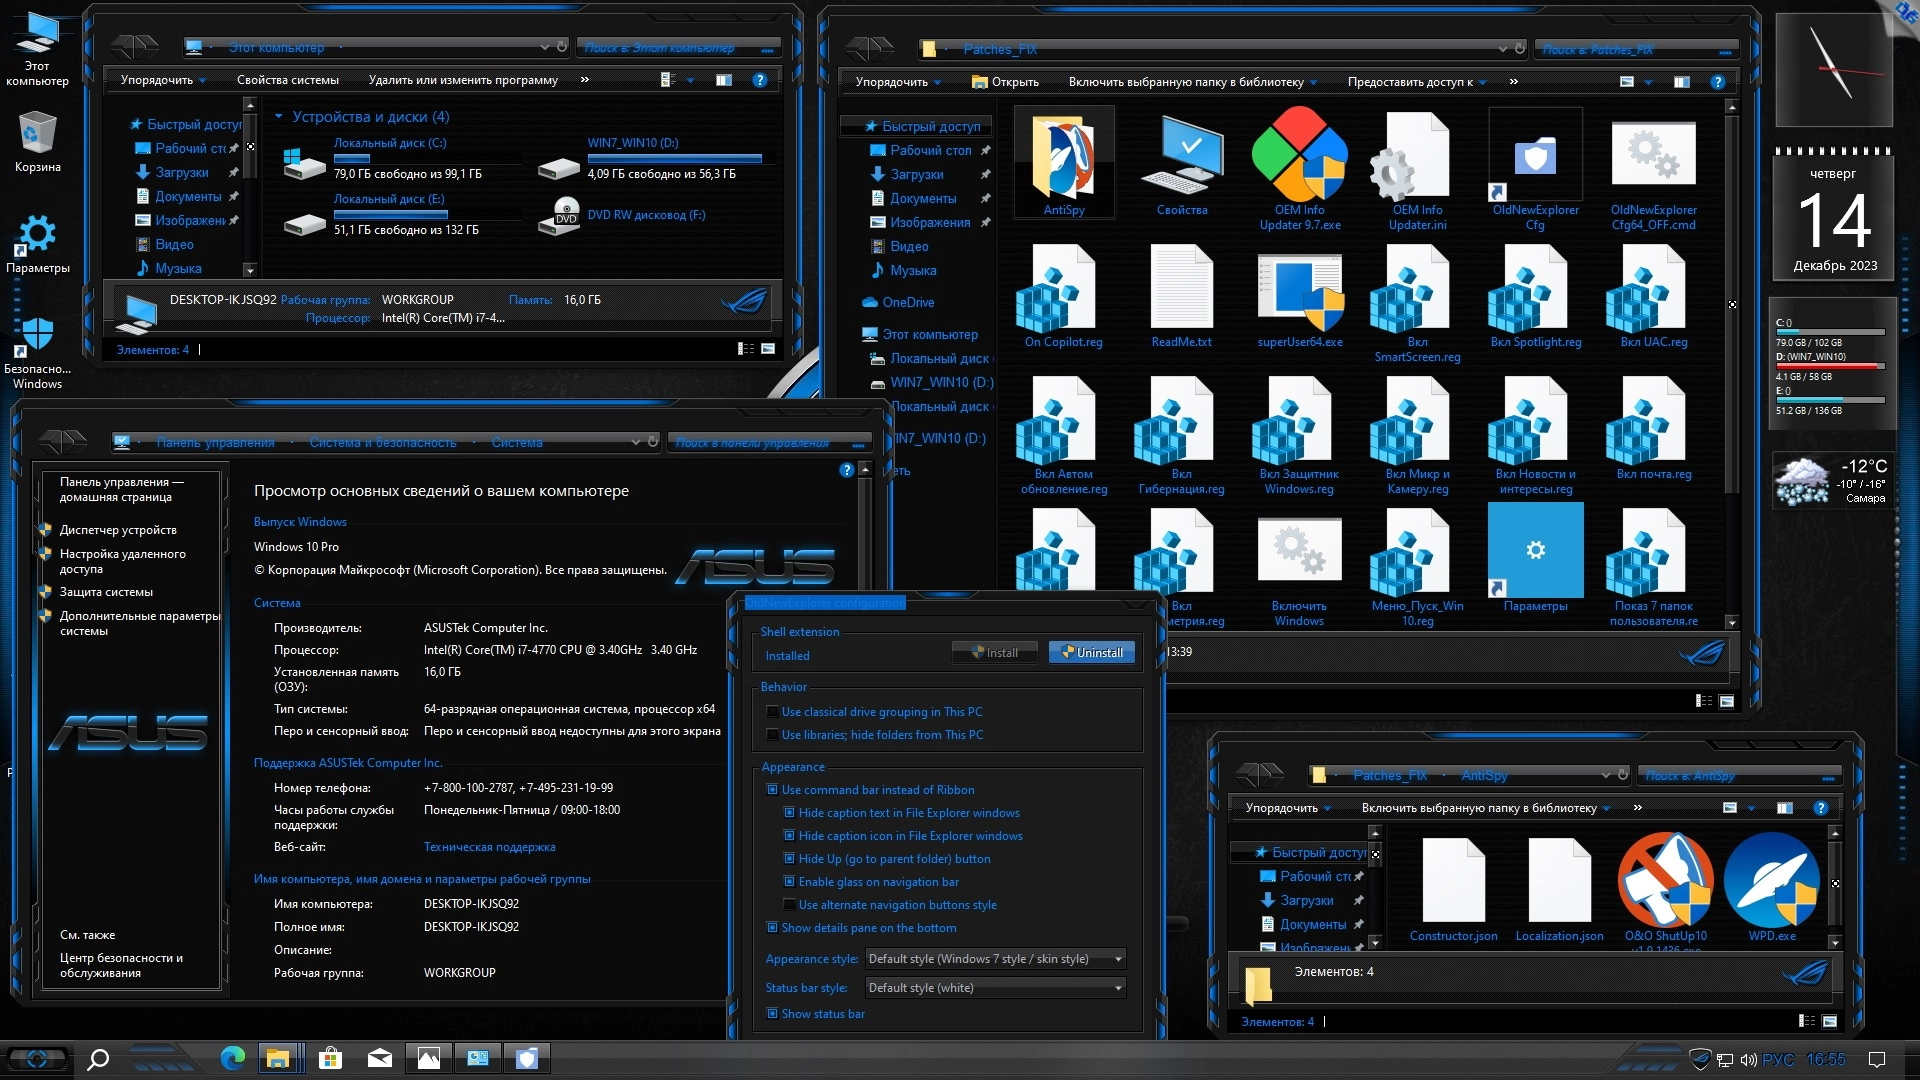This screenshot has width=1920, height=1080.
Task: Open the Status bar style dropdown
Action: click(995, 988)
